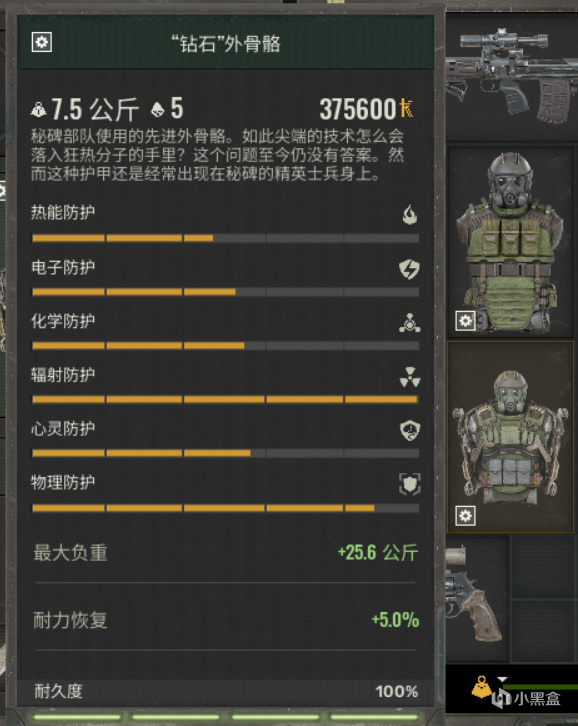Click the gear icon in tooltip header
Screen dimensions: 578x726
tap(42, 43)
